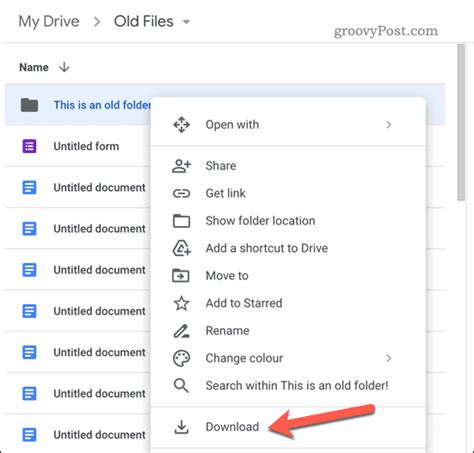
Task: Select the last 'Untitled document' name at bottom
Action: 99,435
